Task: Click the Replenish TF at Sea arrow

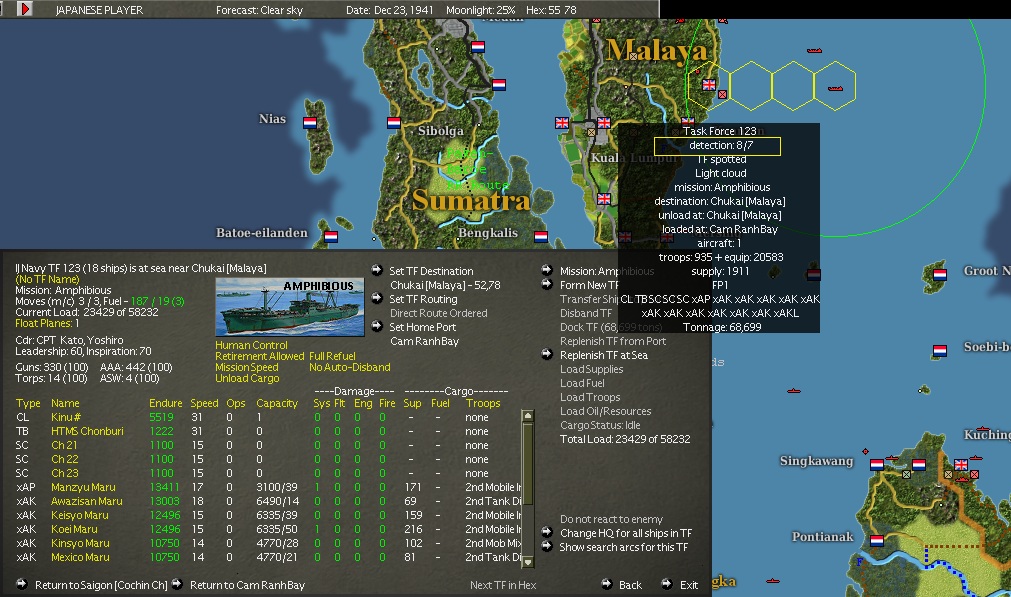Action: click(x=547, y=354)
